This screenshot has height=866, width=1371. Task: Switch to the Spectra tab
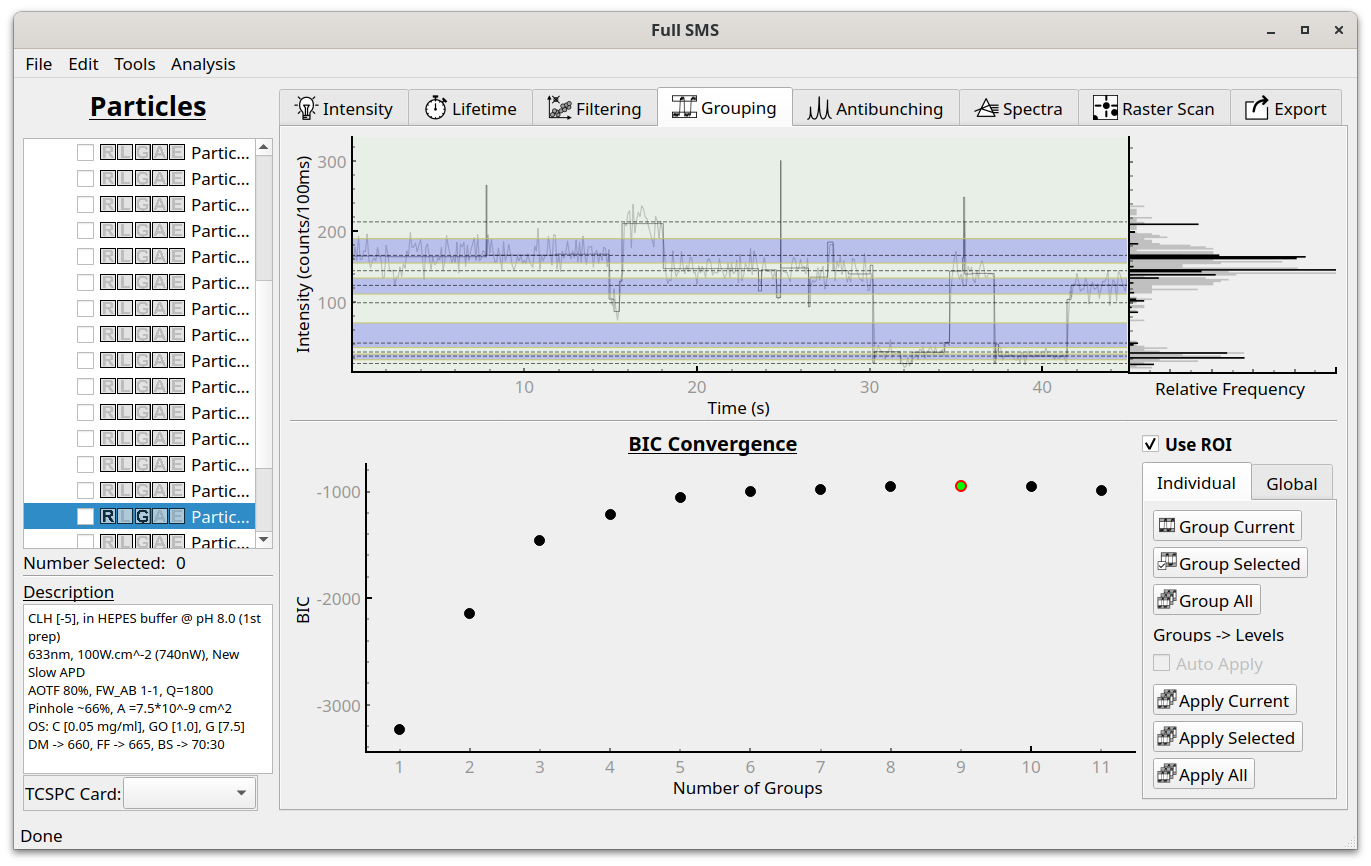tap(1018, 108)
